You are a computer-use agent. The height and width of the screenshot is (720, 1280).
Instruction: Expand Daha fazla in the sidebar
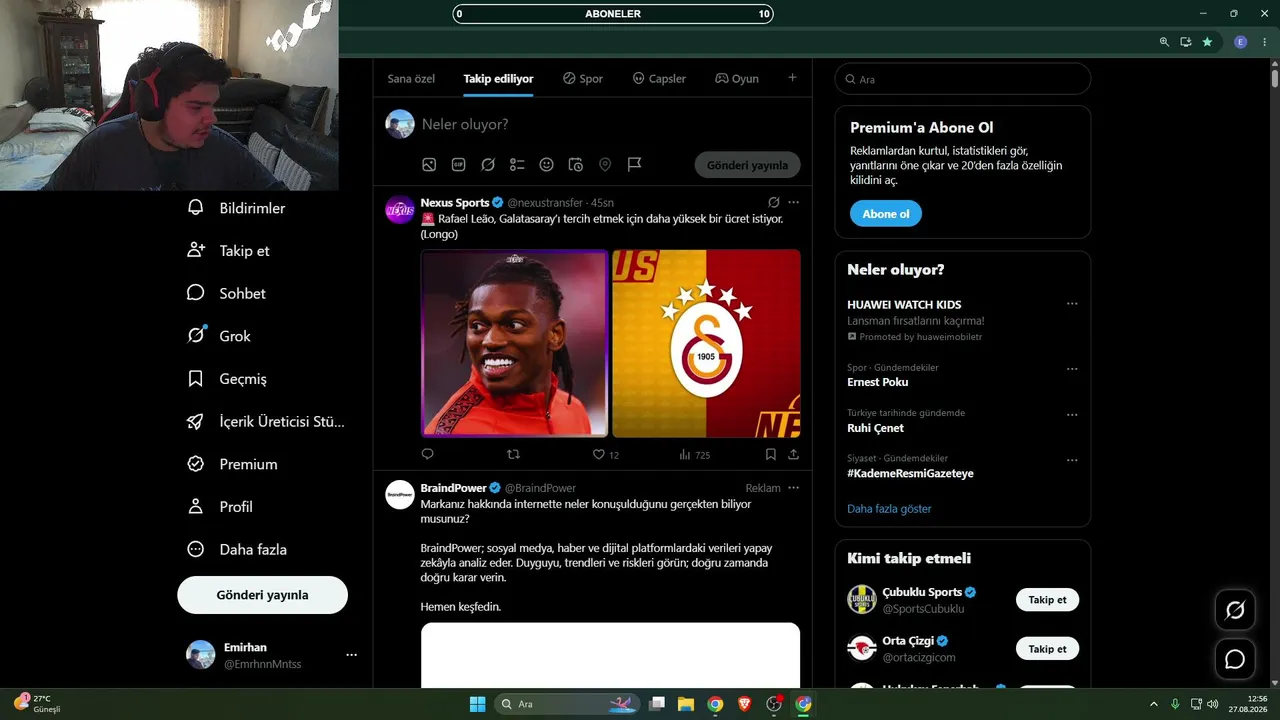[x=237, y=550]
